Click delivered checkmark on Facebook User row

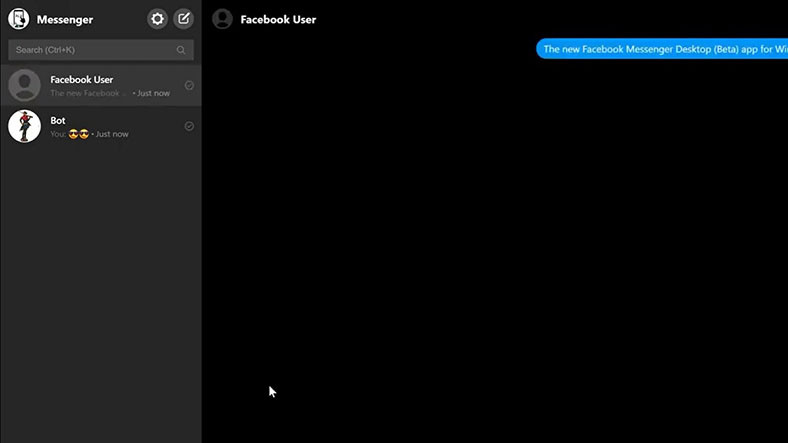click(x=189, y=85)
